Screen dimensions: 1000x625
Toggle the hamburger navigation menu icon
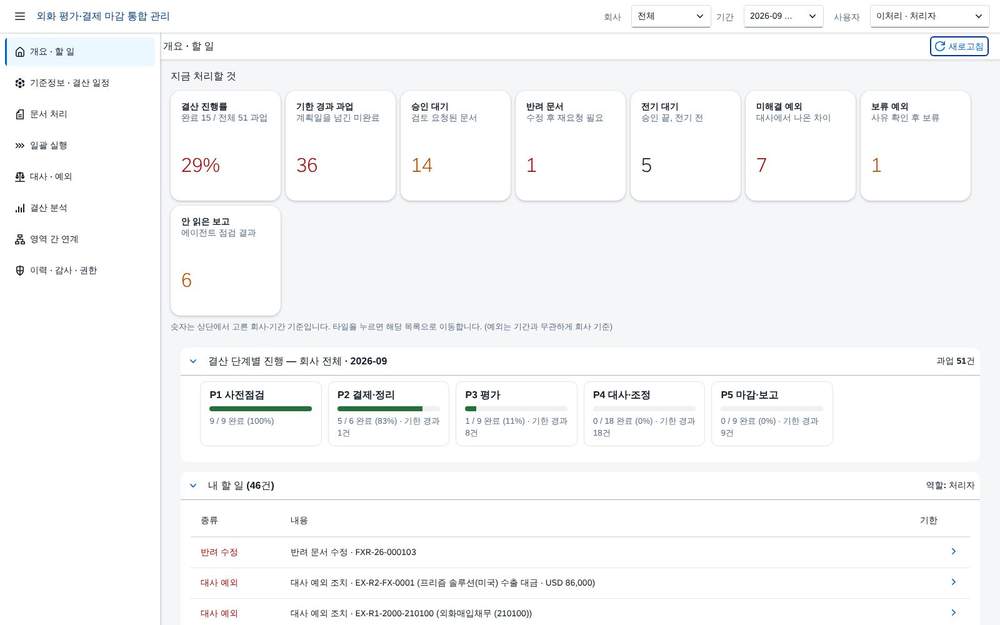coord(20,16)
